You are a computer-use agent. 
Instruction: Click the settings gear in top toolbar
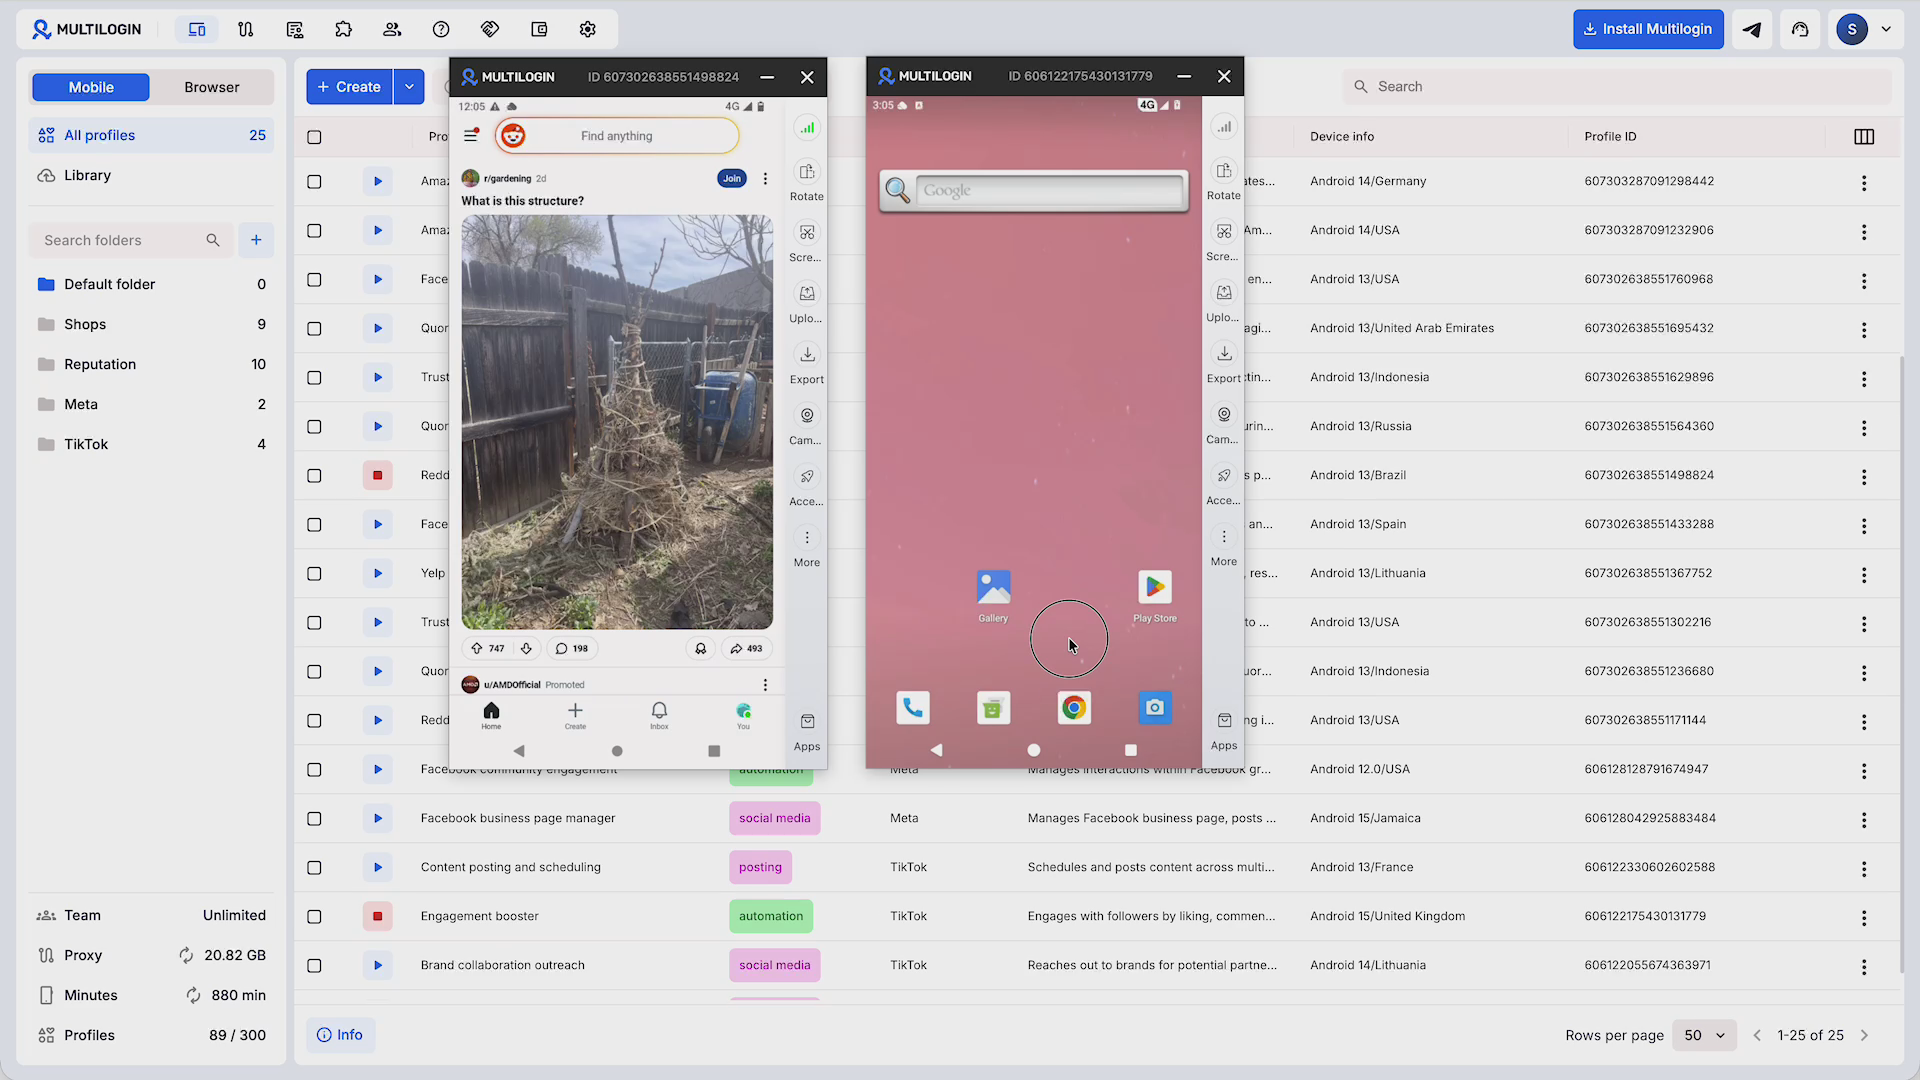point(588,29)
